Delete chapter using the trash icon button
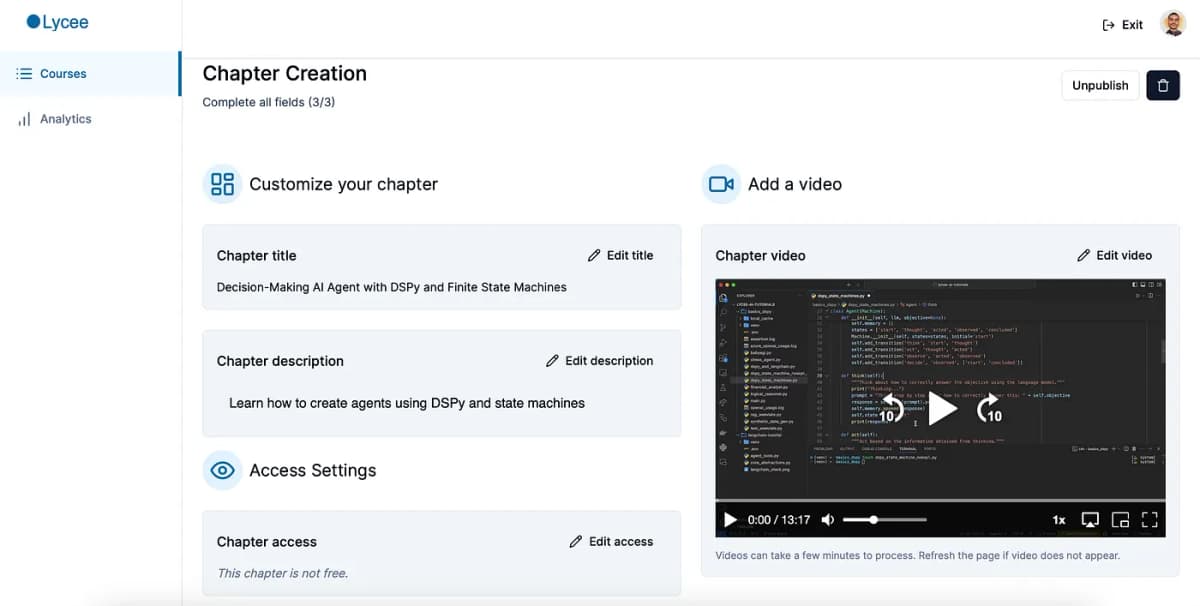The height and width of the screenshot is (606, 1200). point(1162,85)
